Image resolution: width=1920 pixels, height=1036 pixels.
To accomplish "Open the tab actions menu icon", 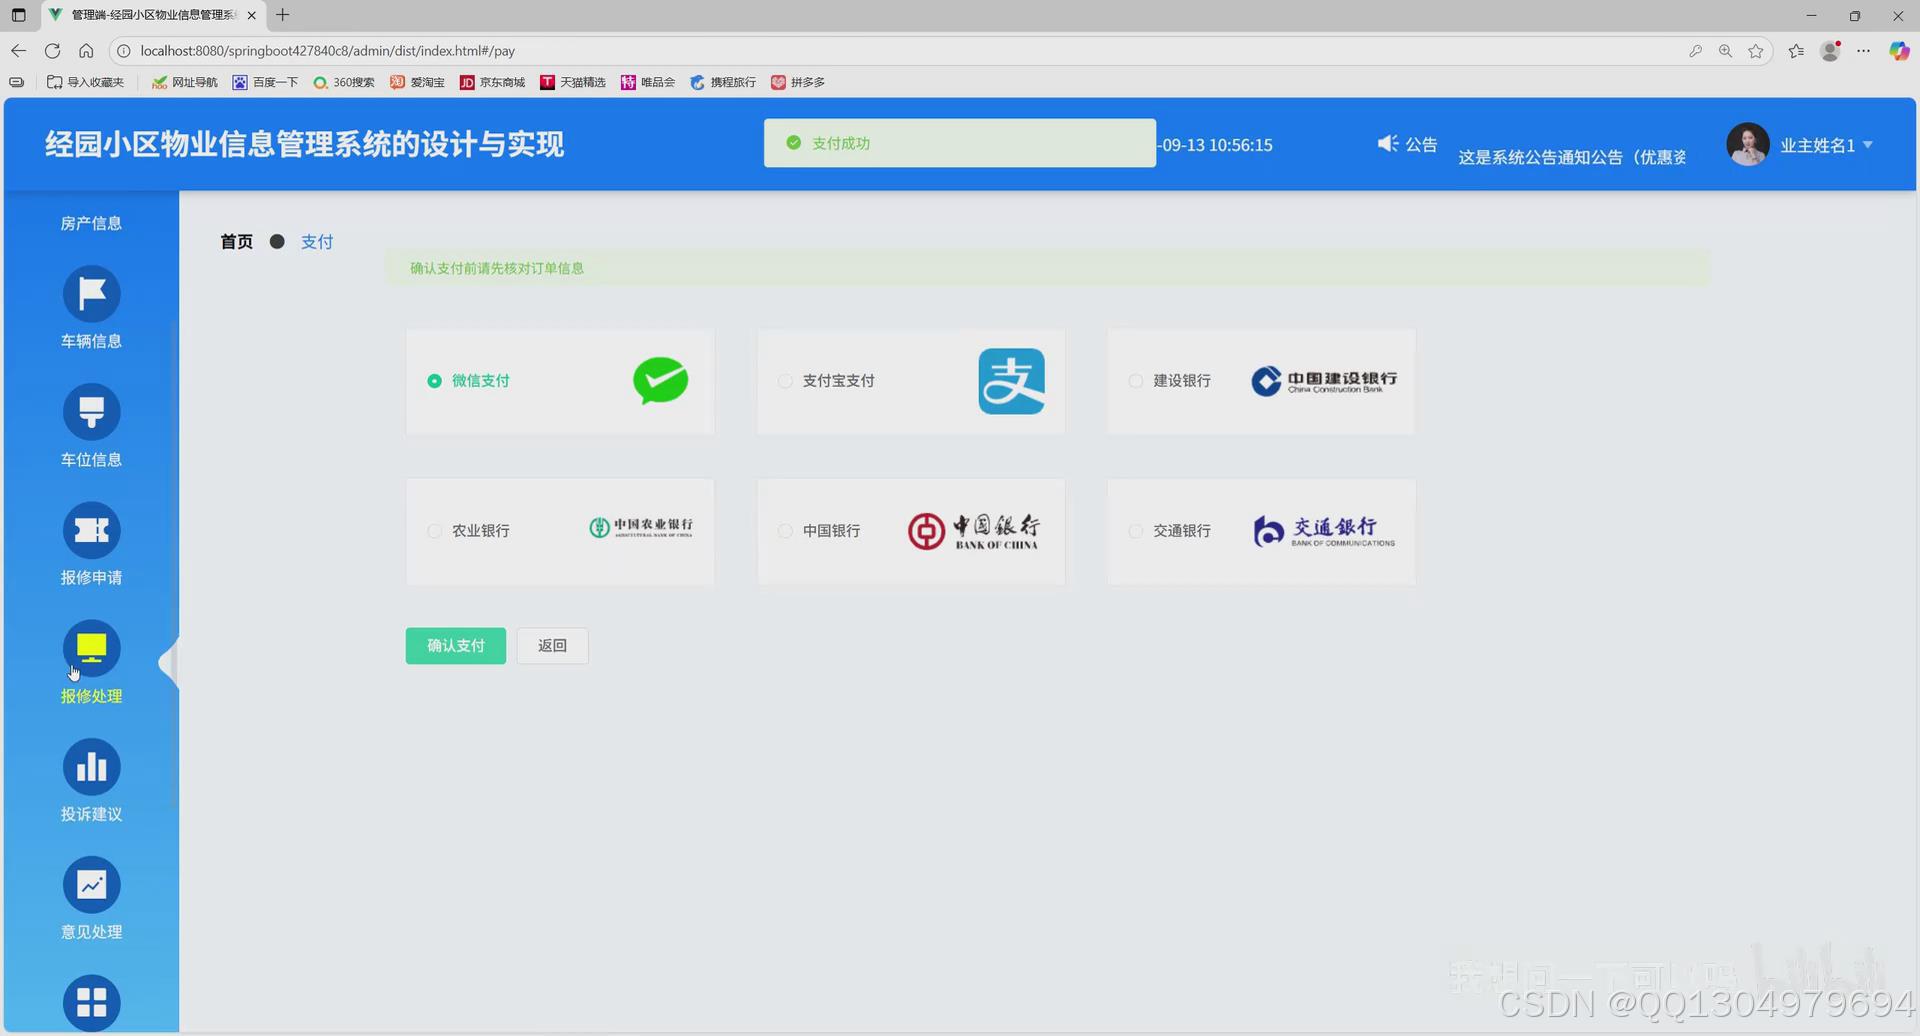I will [18, 15].
